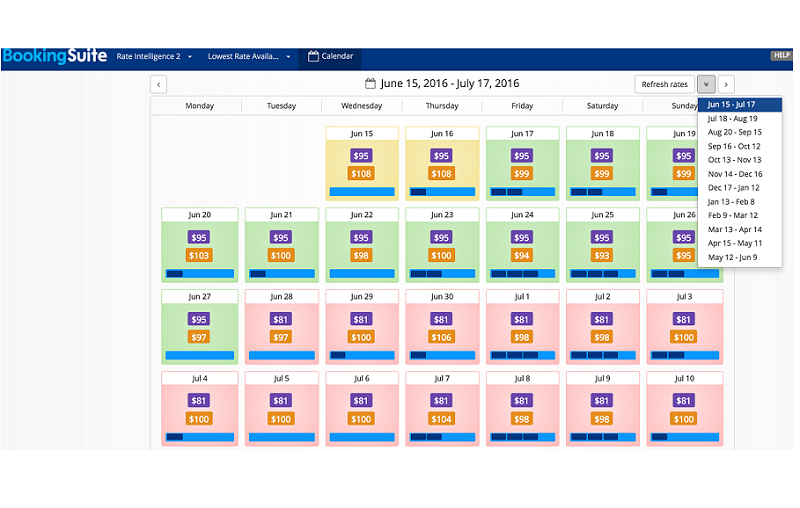This screenshot has height=508, width=800.
Task: Choose May 12 - Jun 9 option
Action: [x=732, y=257]
